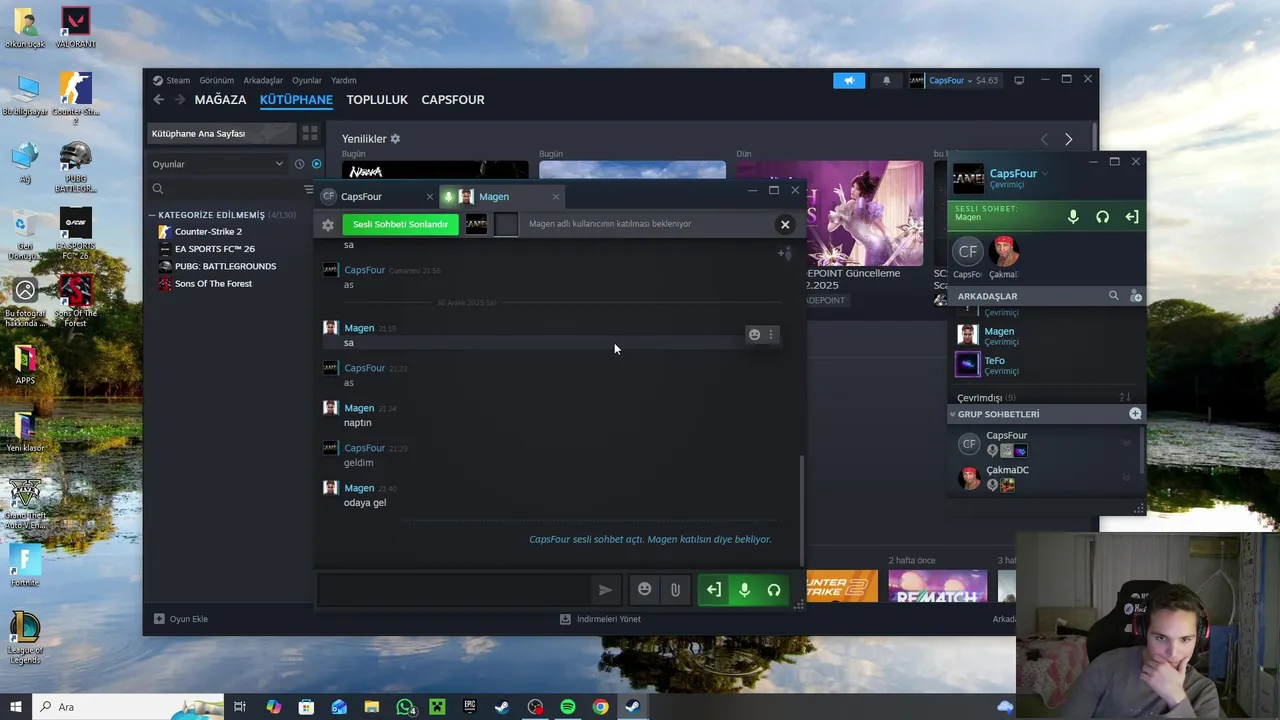Dismiss the voice chat waiting bar
The height and width of the screenshot is (720, 1280).
click(785, 225)
